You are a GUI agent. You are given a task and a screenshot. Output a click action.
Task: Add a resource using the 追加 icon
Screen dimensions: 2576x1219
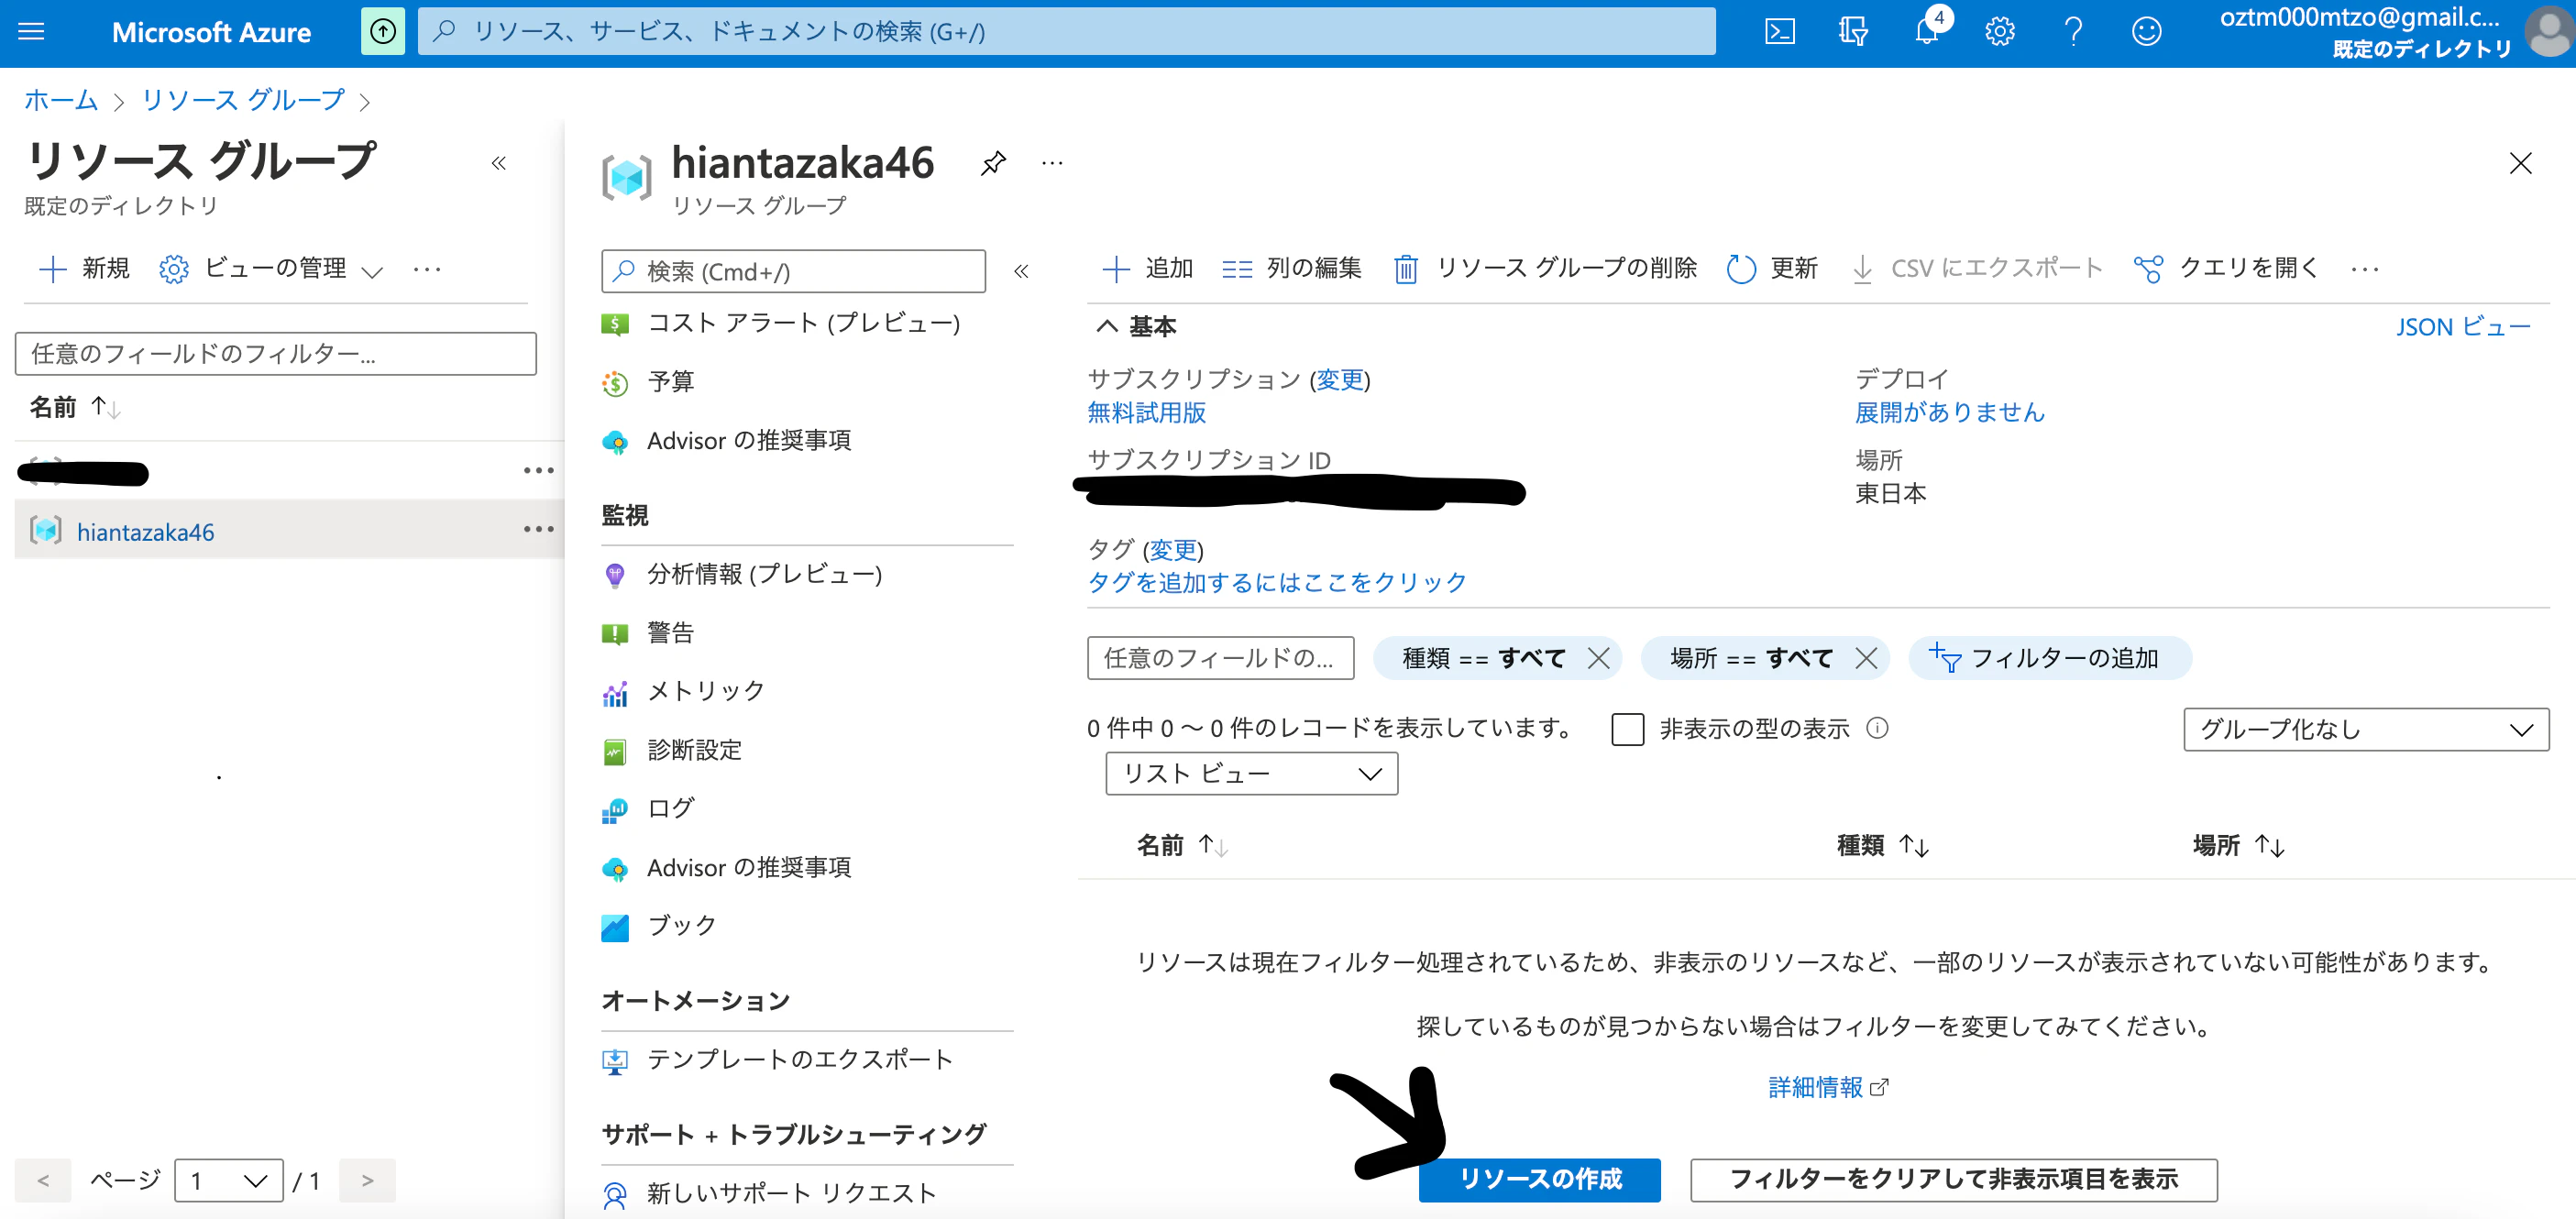point(1146,268)
